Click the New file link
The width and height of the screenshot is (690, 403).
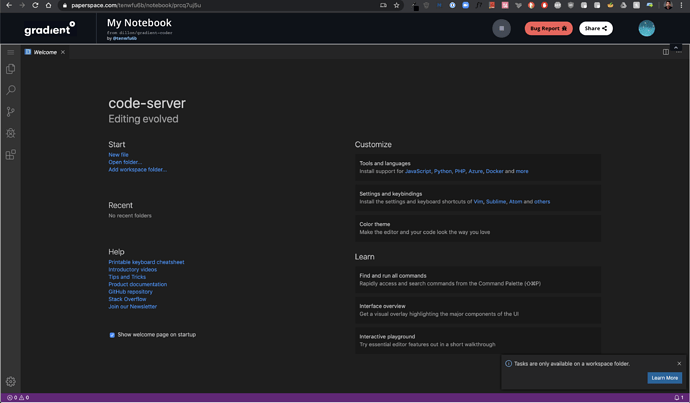coord(118,154)
